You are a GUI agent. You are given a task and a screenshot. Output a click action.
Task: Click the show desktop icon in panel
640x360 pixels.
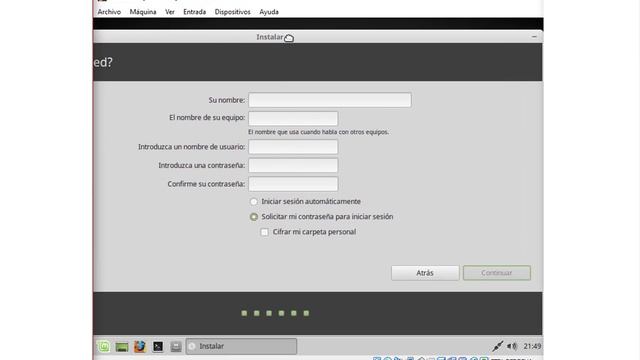pyautogui.click(x=122, y=347)
